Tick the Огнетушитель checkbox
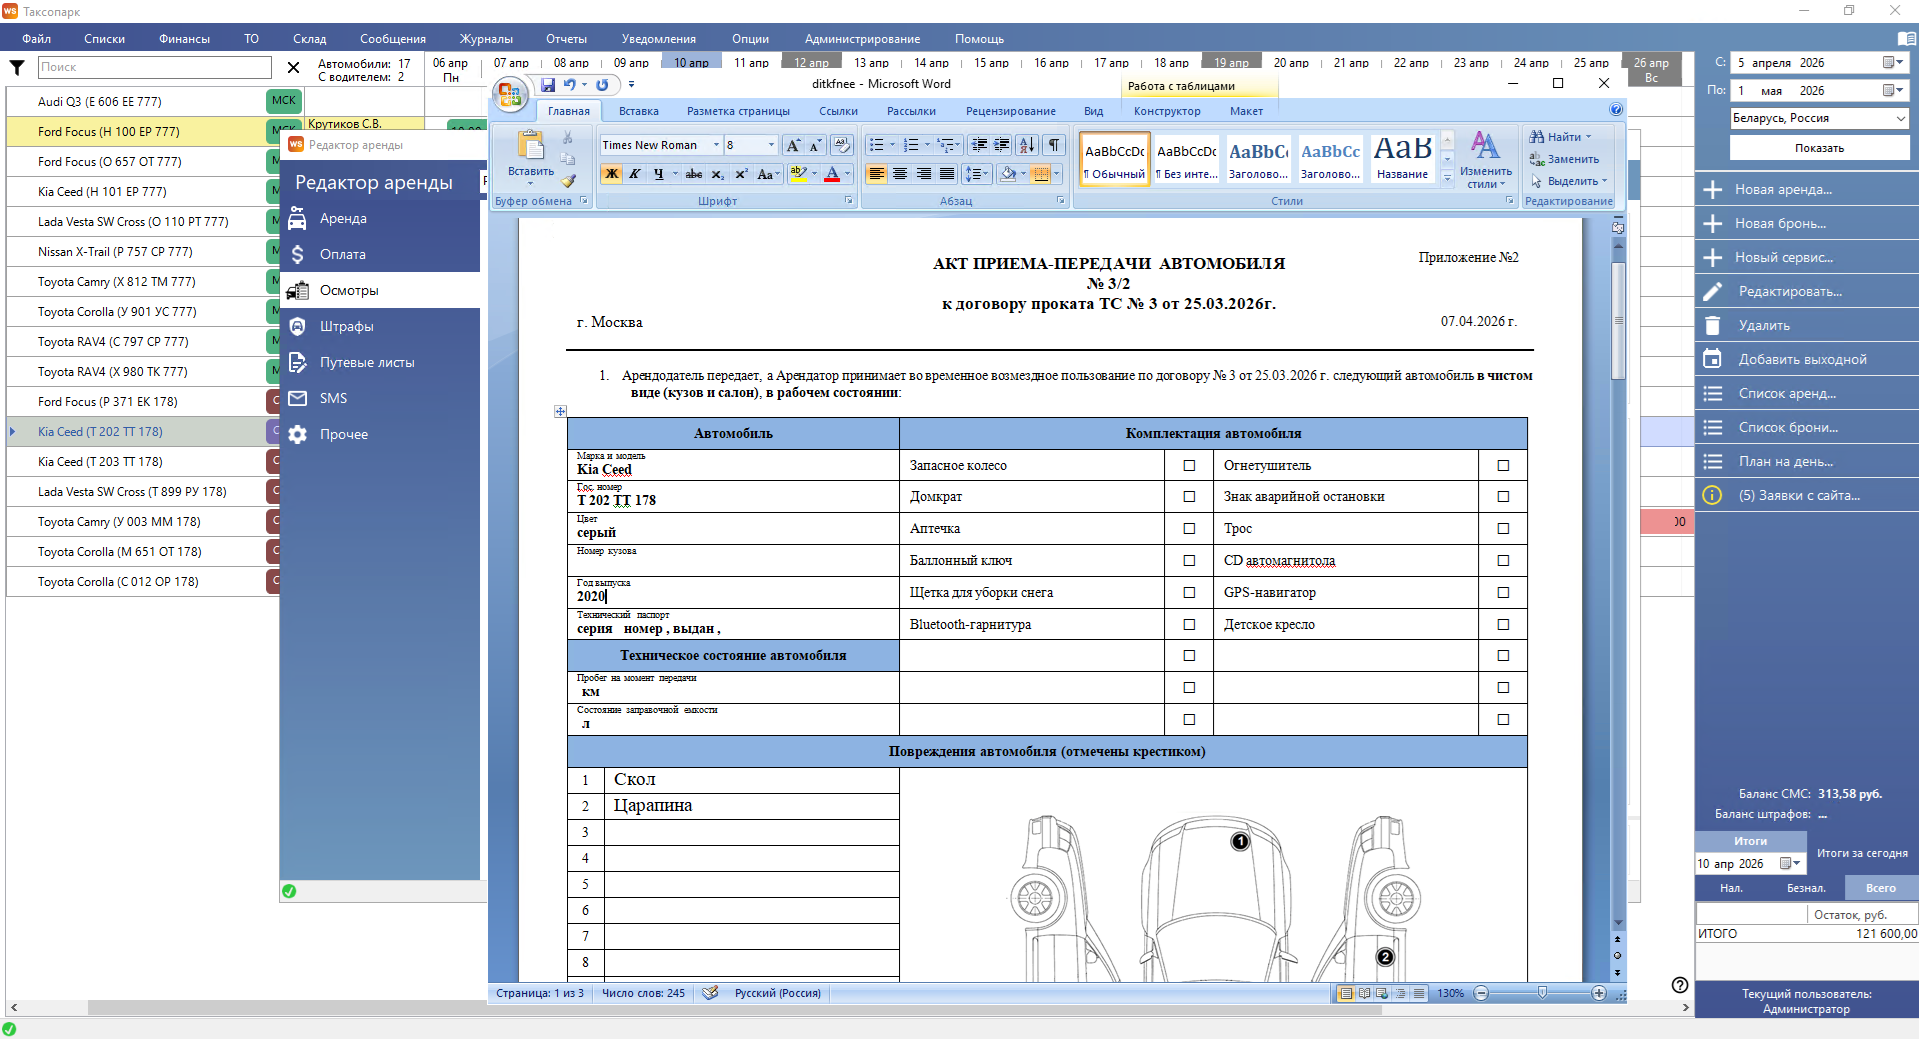Image resolution: width=1919 pixels, height=1039 pixels. click(x=1503, y=465)
